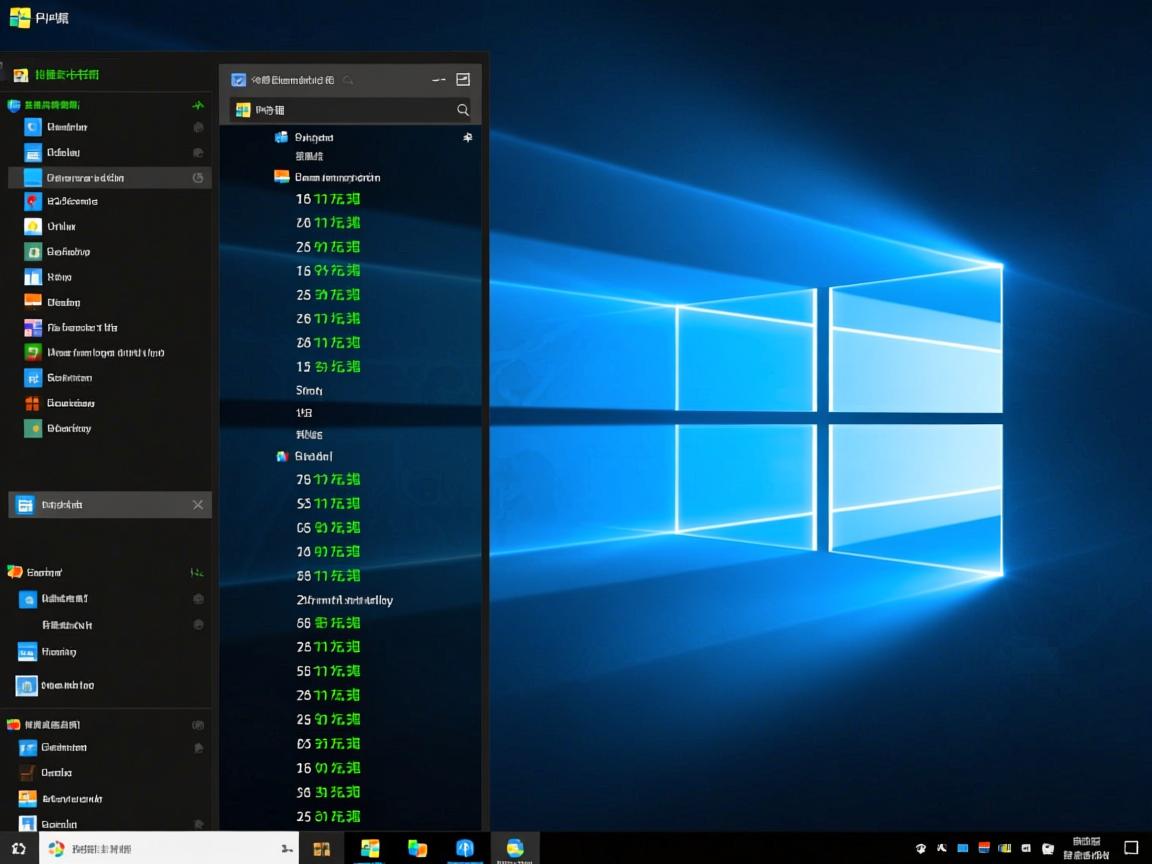Screen dimensions: 1152x864
Task: Dismiss the highlighted sidebar card with X
Action: click(x=198, y=505)
